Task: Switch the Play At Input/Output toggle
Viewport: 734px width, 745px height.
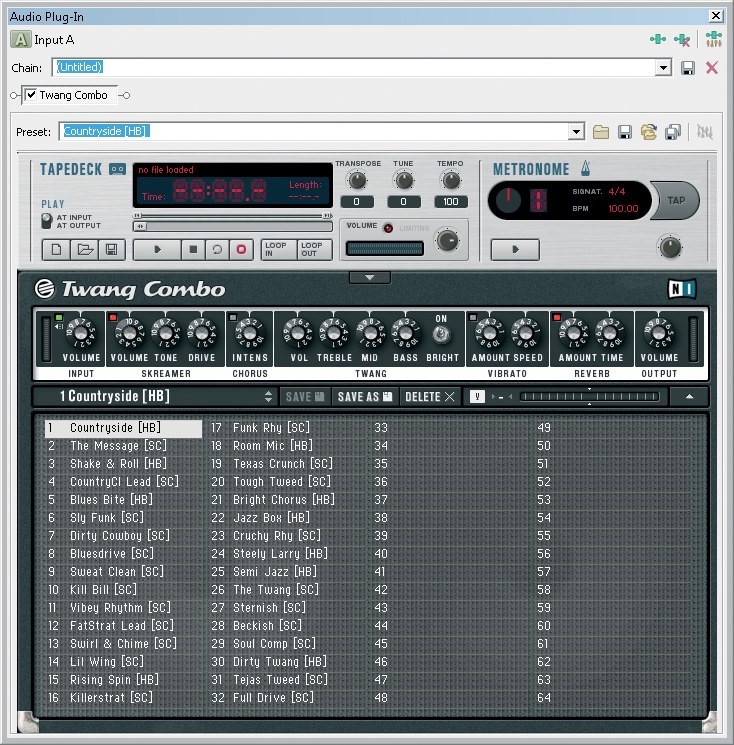Action: tap(47, 221)
